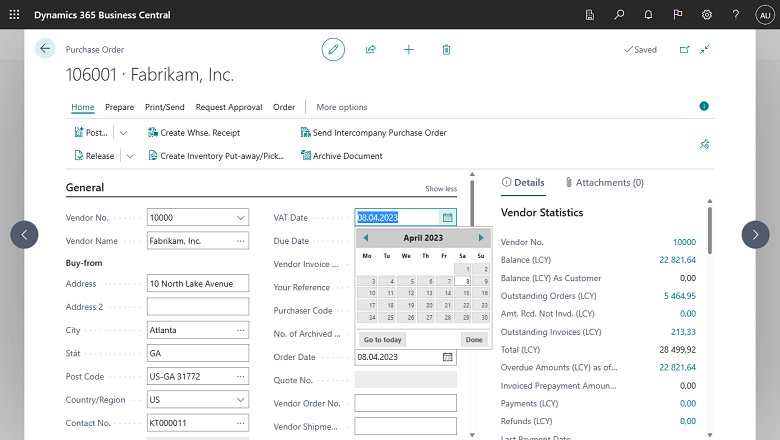Open Order Date calendar icon
780x440 pixels.
(x=447, y=357)
